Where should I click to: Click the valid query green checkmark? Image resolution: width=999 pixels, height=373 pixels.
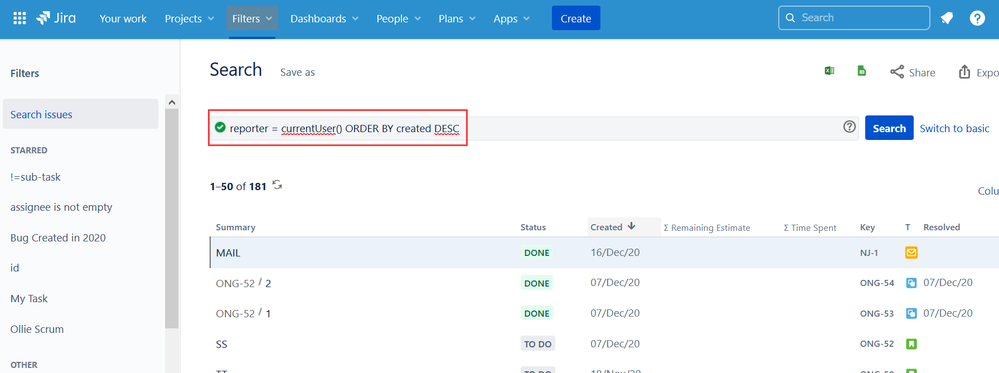[x=220, y=128]
